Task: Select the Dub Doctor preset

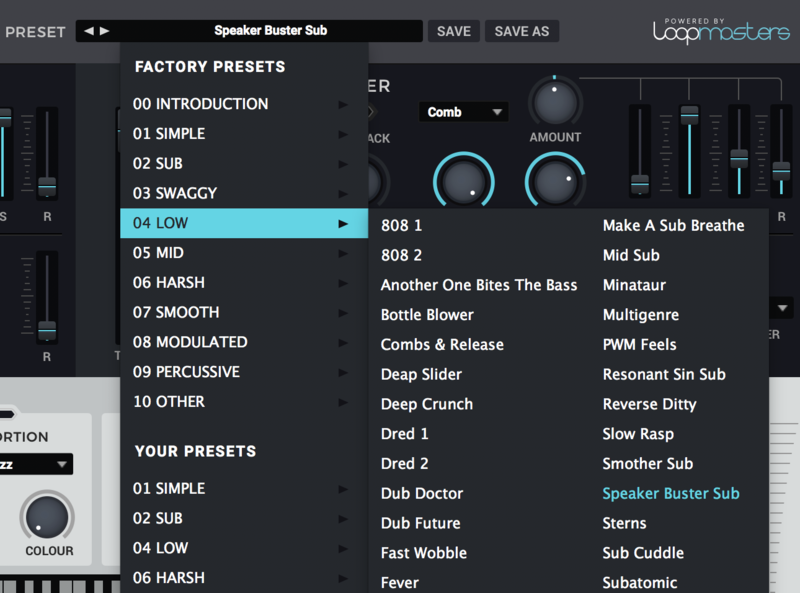Action: (421, 493)
